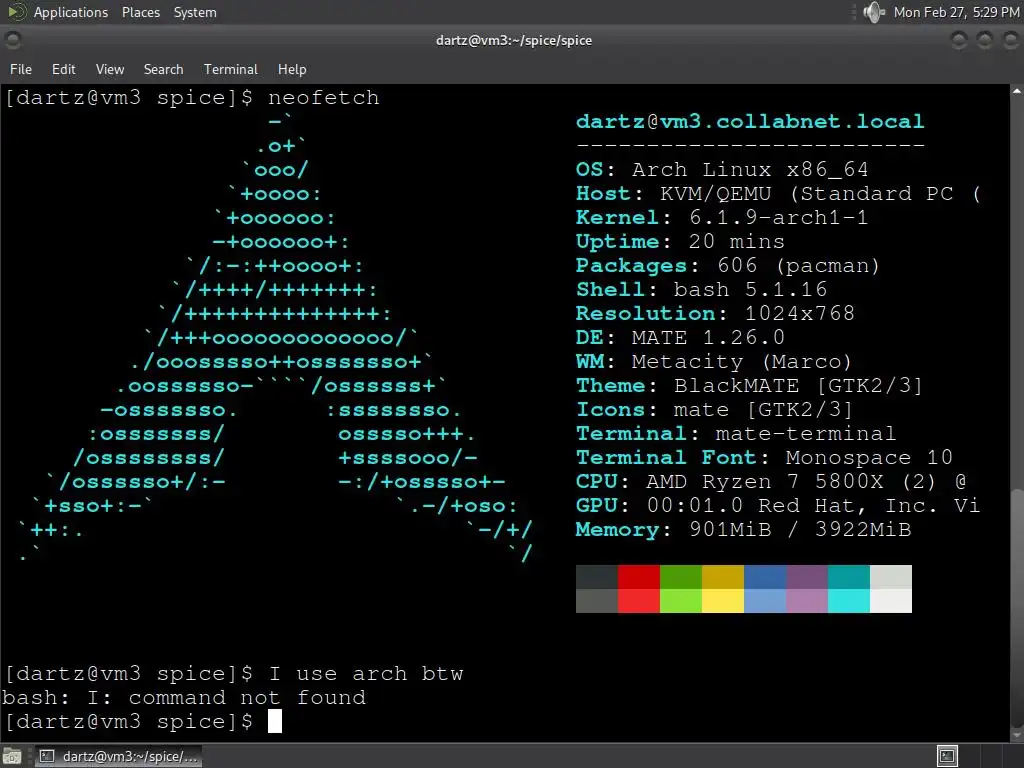This screenshot has height=768, width=1024.
Task: Click the scrollbar up arrow
Action: [1017, 91]
